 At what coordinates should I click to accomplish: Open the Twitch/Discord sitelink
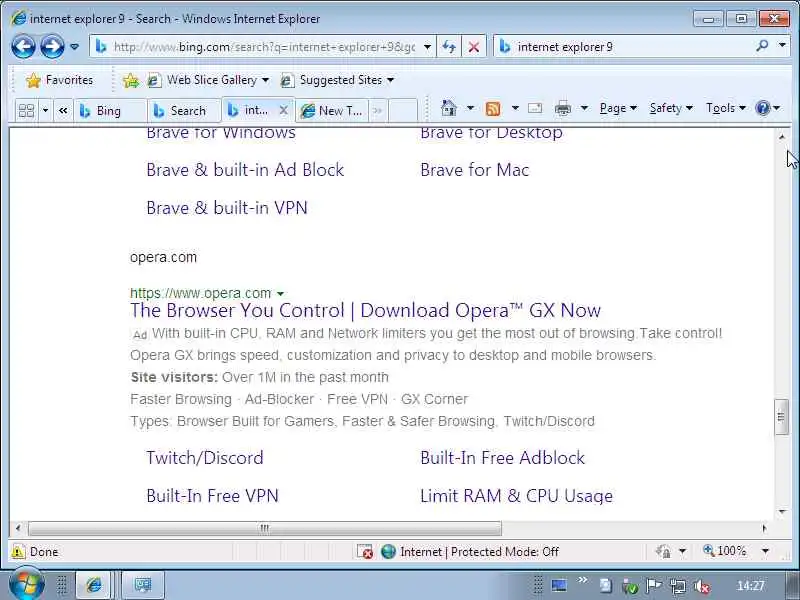click(205, 458)
